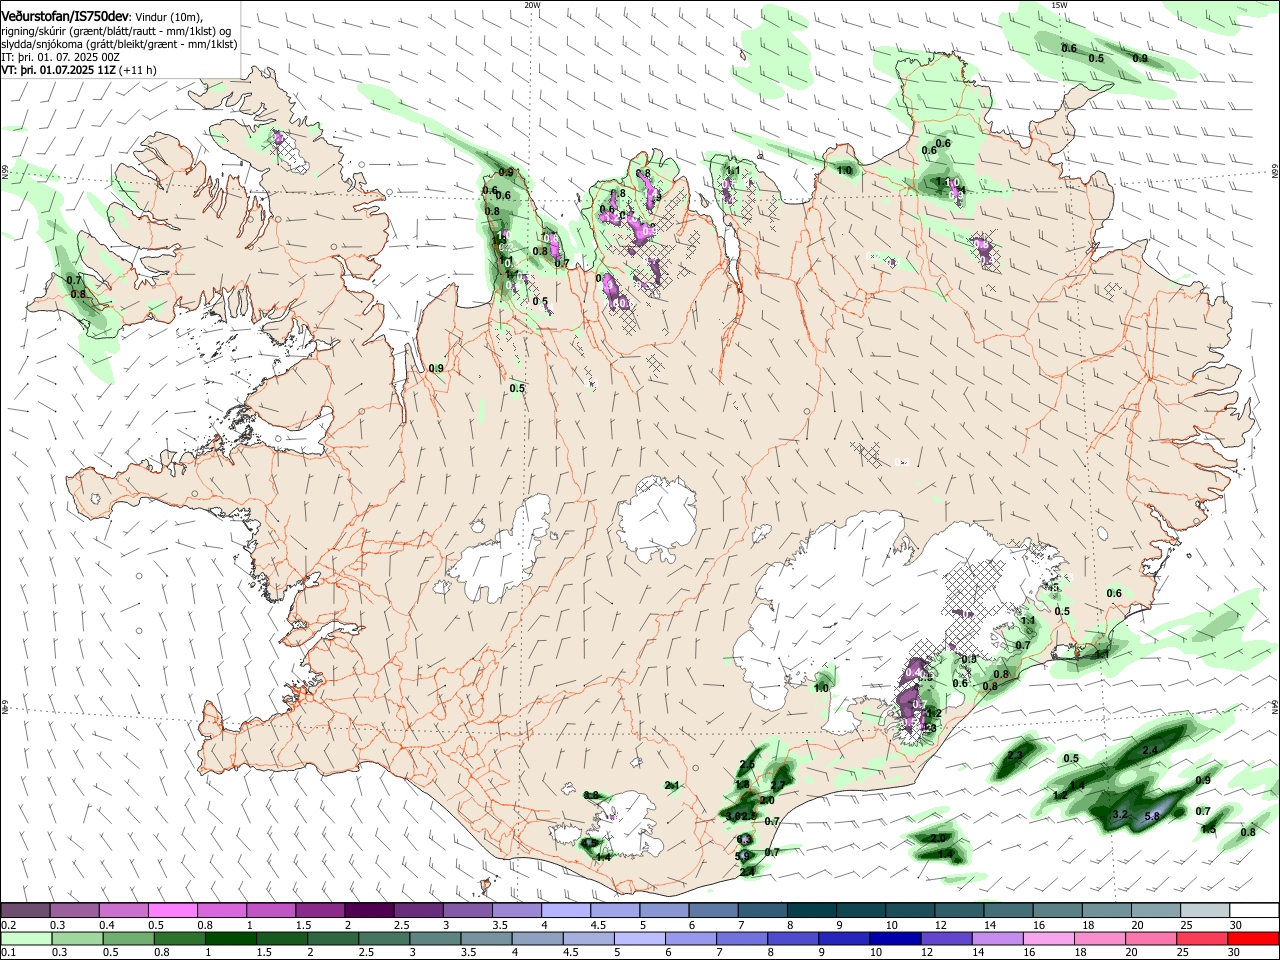Click the 5.9 precipitation value on south coast
The height and width of the screenshot is (960, 1280).
tap(742, 856)
